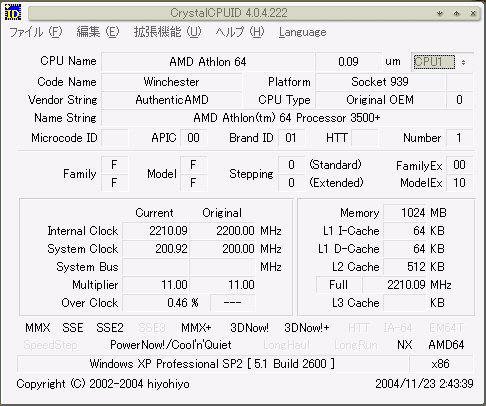The height and width of the screenshot is (406, 486).
Task: Click the ModelEx value 10
Action: coord(459,183)
